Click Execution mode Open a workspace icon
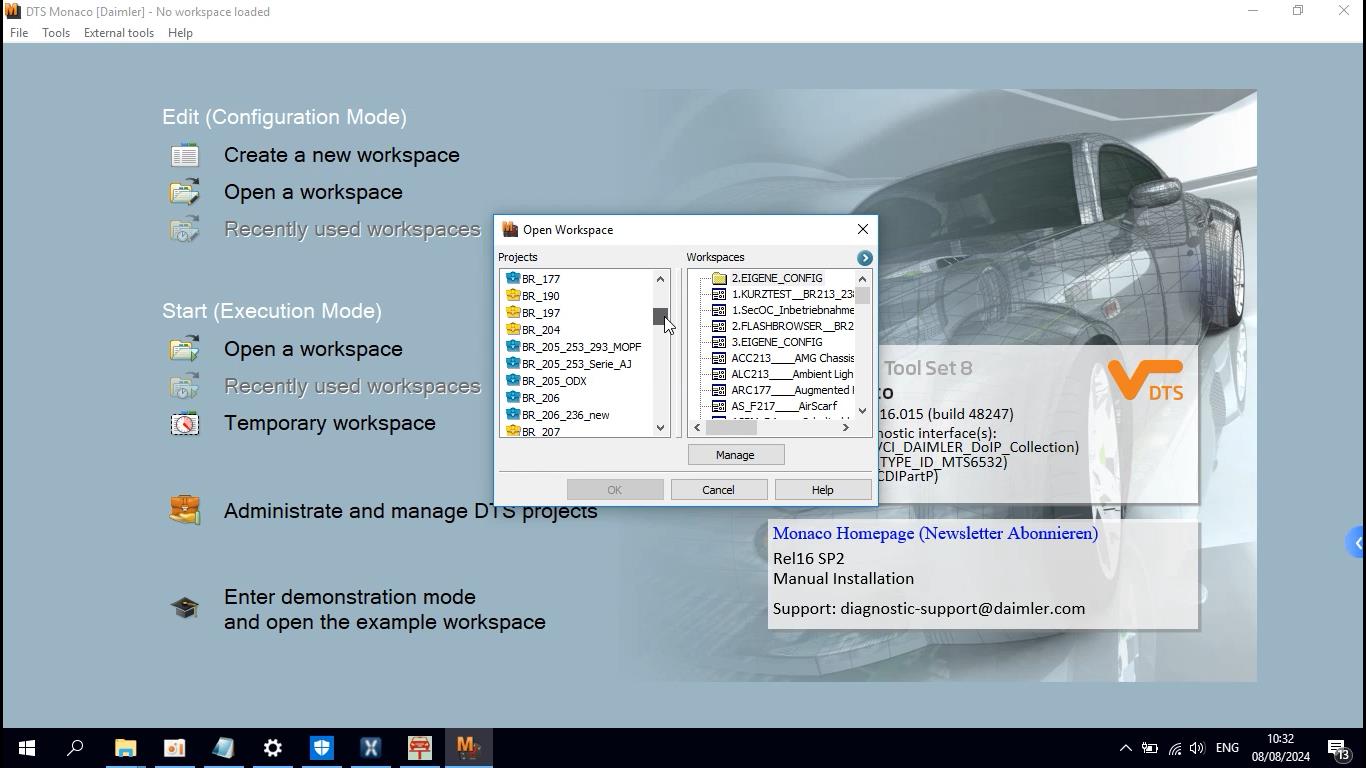The image size is (1366, 768). pyautogui.click(x=185, y=349)
